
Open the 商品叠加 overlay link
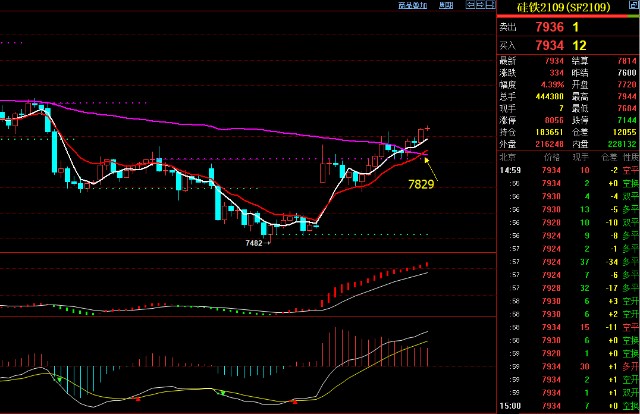(412, 5)
